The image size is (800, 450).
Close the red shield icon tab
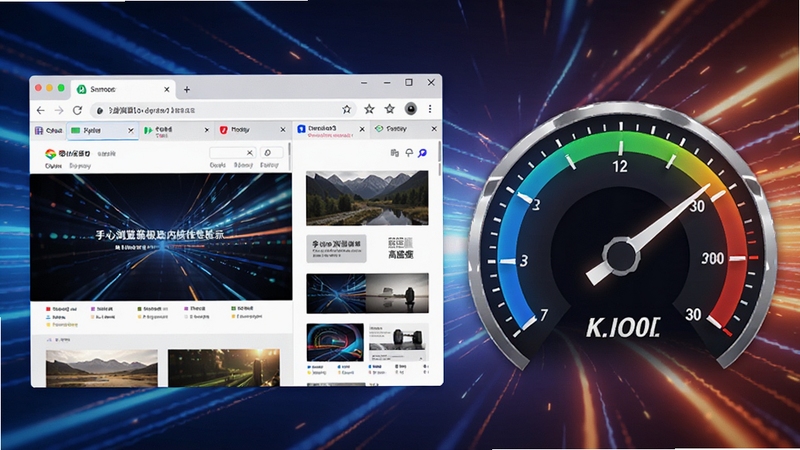click(283, 130)
